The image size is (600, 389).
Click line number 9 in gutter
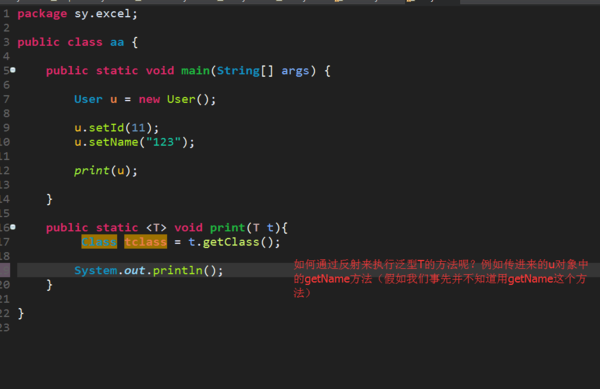pyautogui.click(x=7, y=128)
